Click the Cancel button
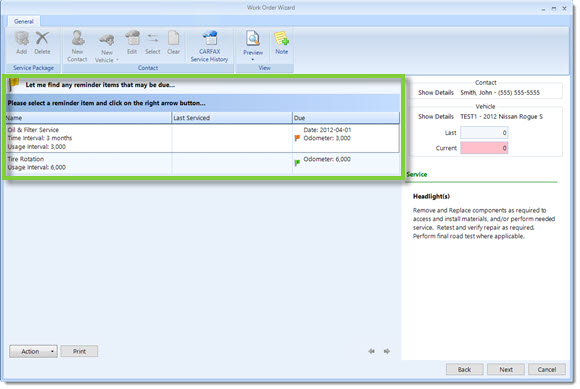580x389 pixels. 547,369
